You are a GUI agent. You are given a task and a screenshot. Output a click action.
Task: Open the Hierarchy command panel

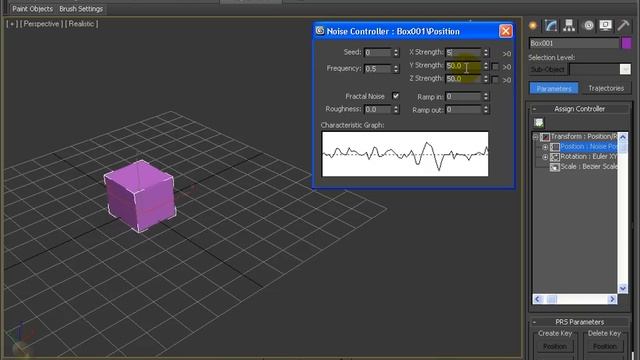click(569, 26)
